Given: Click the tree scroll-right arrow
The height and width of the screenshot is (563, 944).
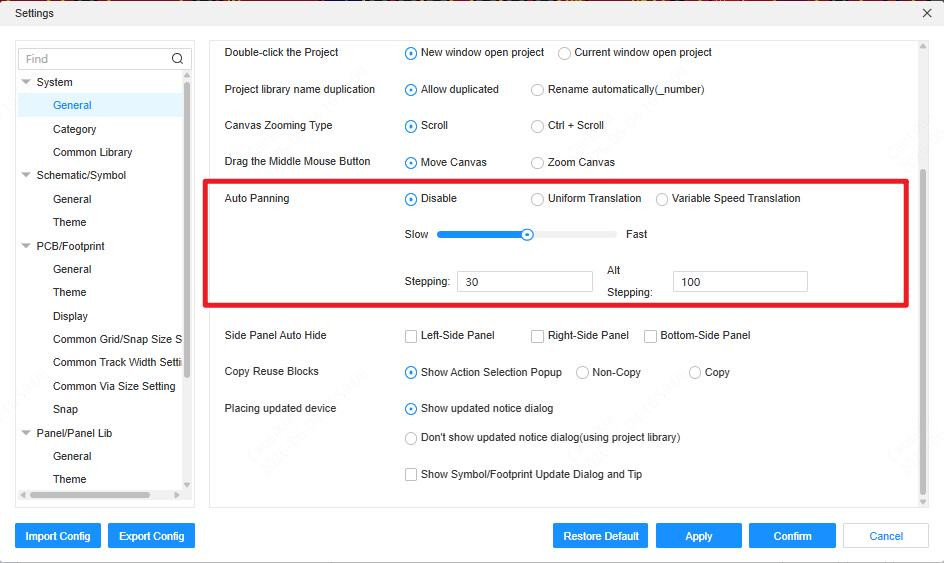Looking at the screenshot, I should [176, 495].
